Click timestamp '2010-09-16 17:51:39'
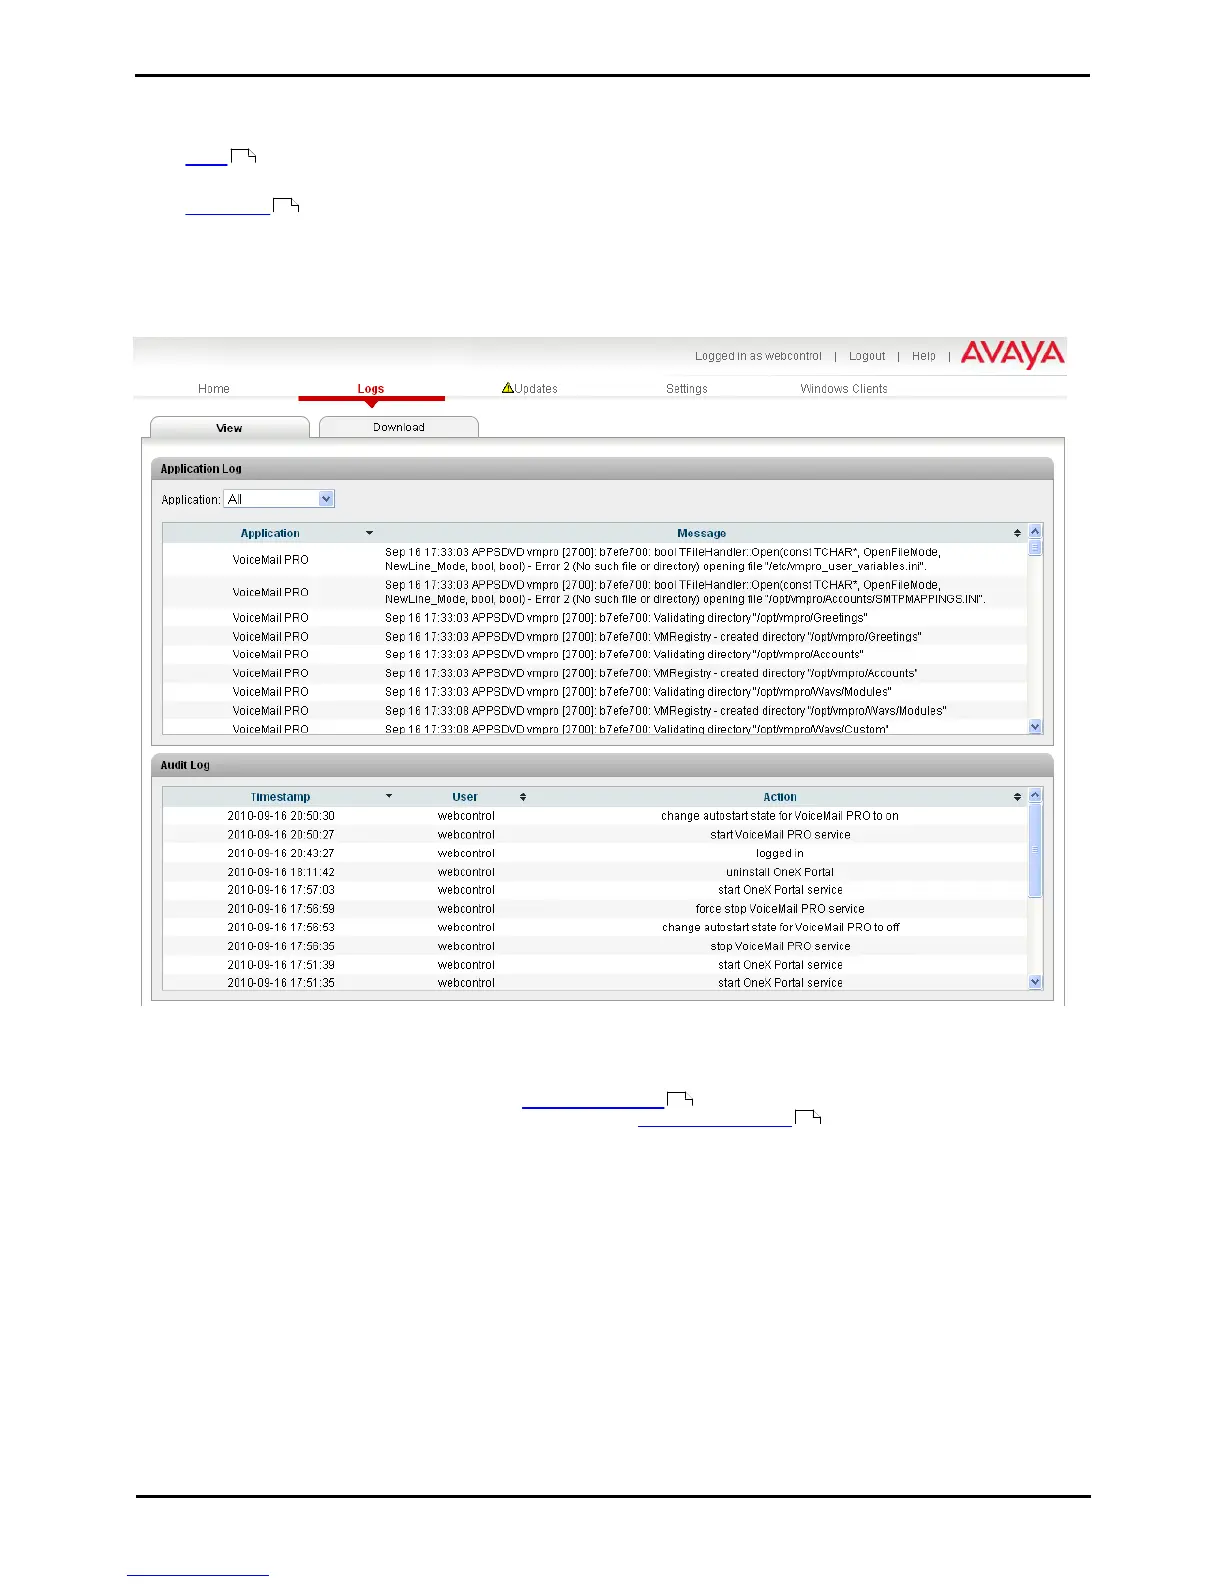The height and width of the screenshot is (1584, 1224). [281, 965]
